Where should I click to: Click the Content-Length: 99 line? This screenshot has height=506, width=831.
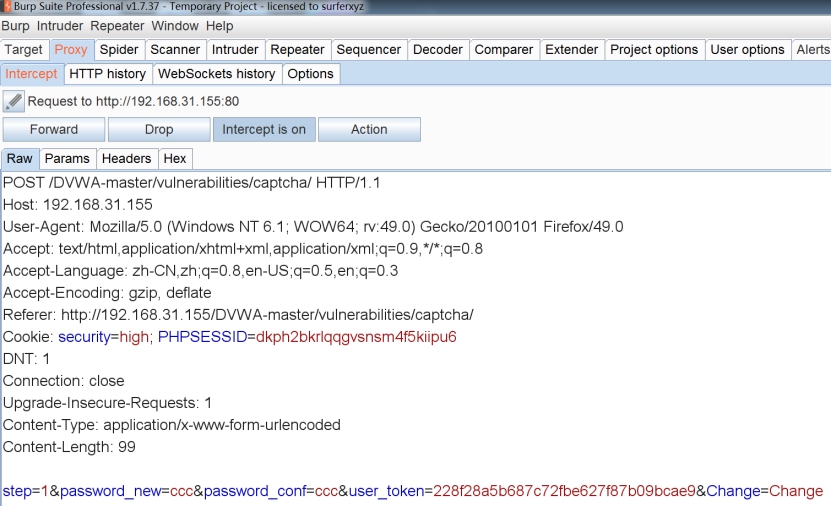point(69,447)
